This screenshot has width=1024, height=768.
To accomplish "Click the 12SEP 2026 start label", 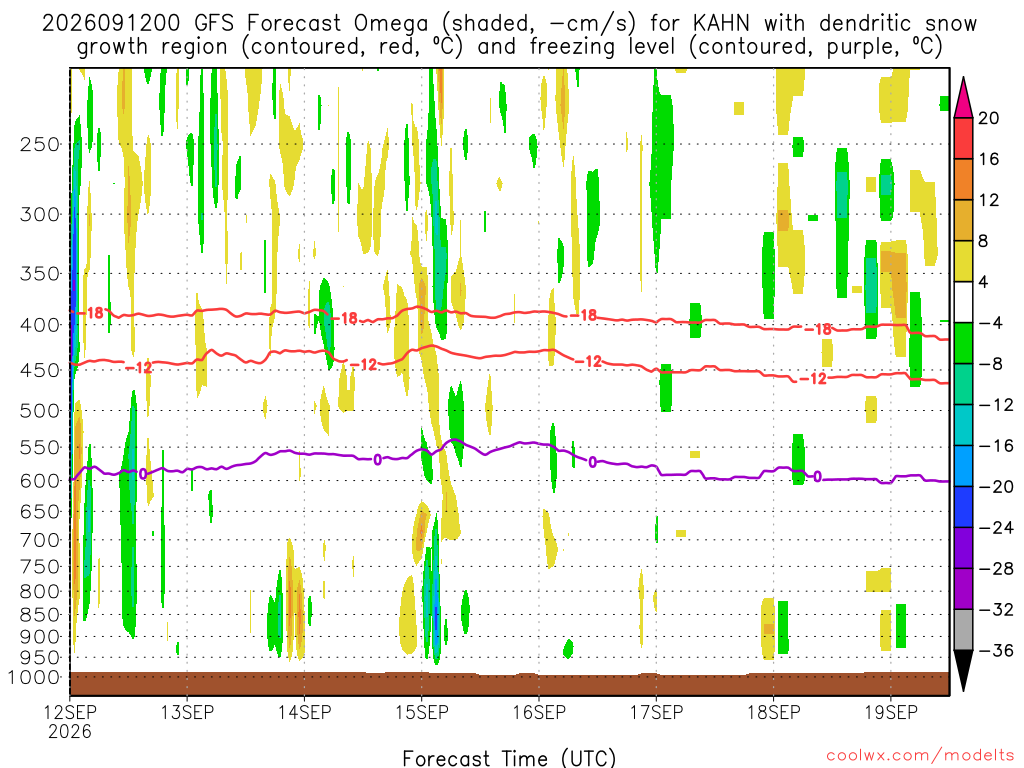I will coord(70,721).
